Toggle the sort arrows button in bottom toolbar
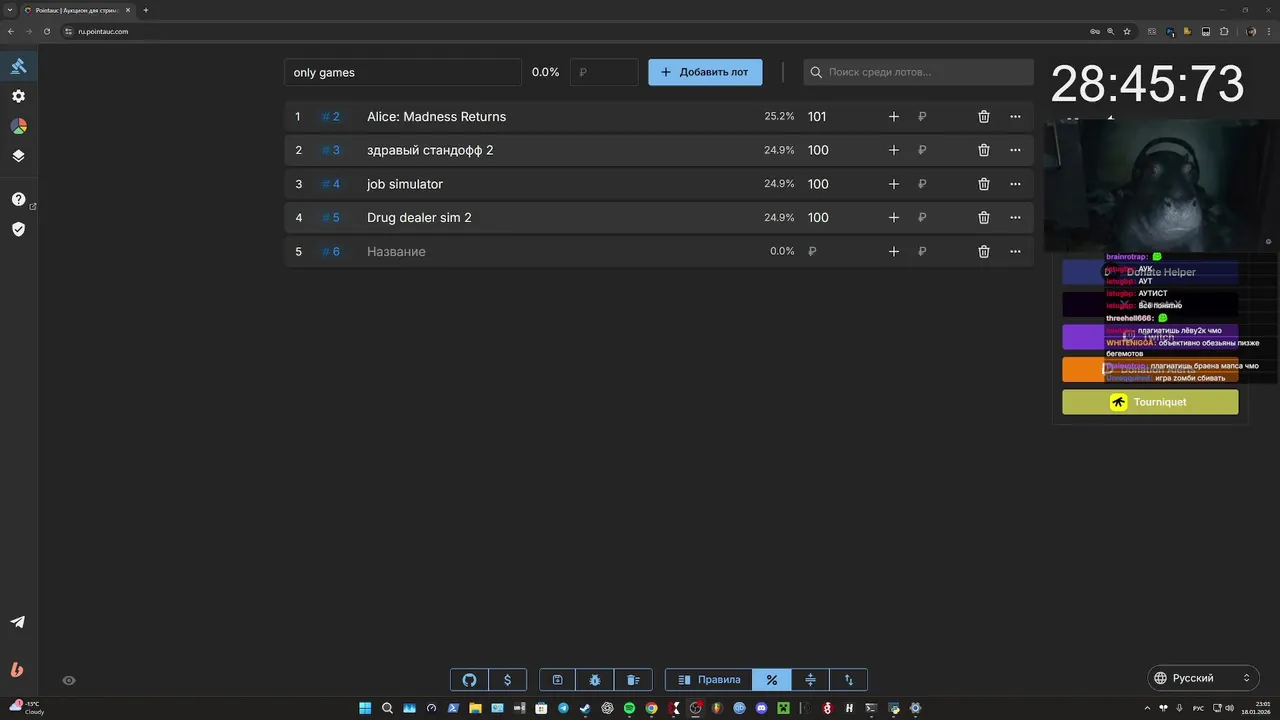This screenshot has width=1280, height=720. click(x=849, y=680)
